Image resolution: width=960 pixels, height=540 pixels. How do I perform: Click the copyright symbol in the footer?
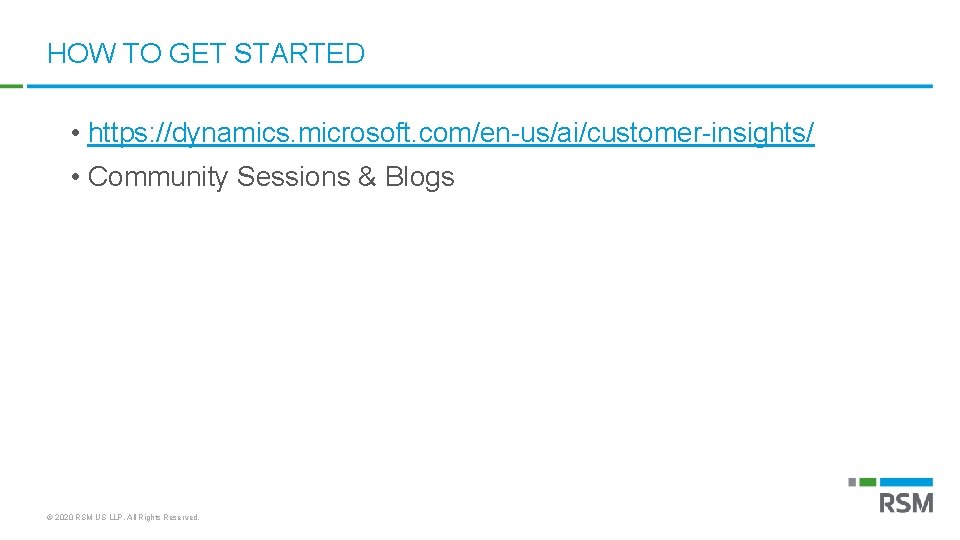50,518
